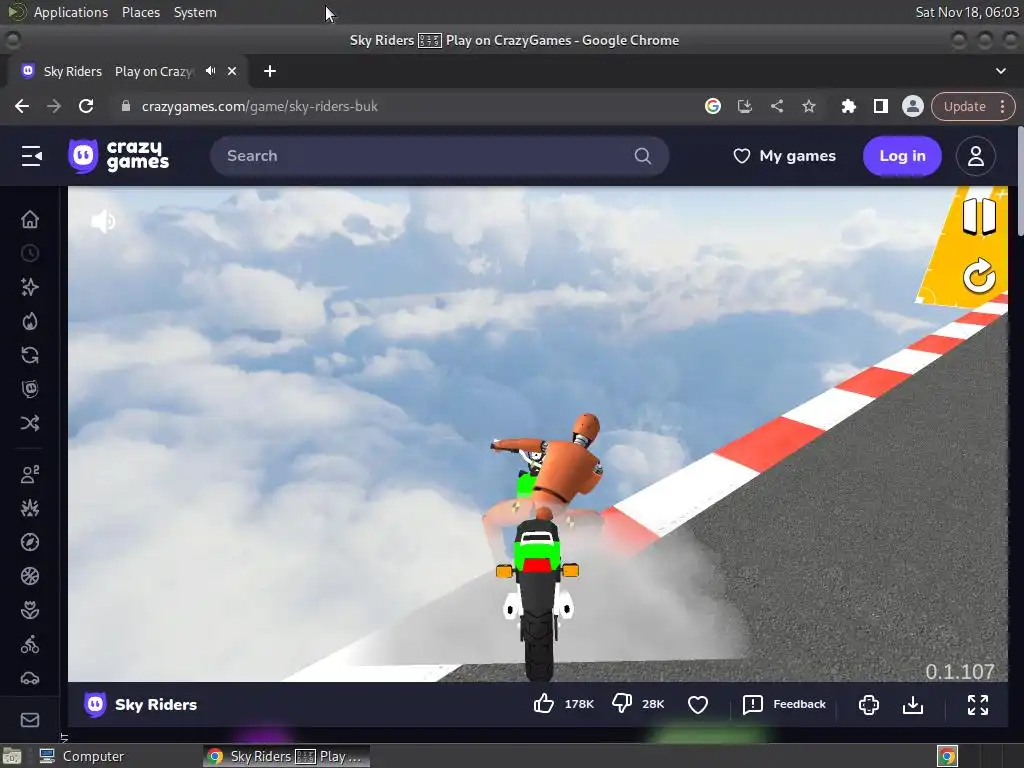Click the Google icon in address bar
This screenshot has height=768, width=1024.
click(712, 106)
